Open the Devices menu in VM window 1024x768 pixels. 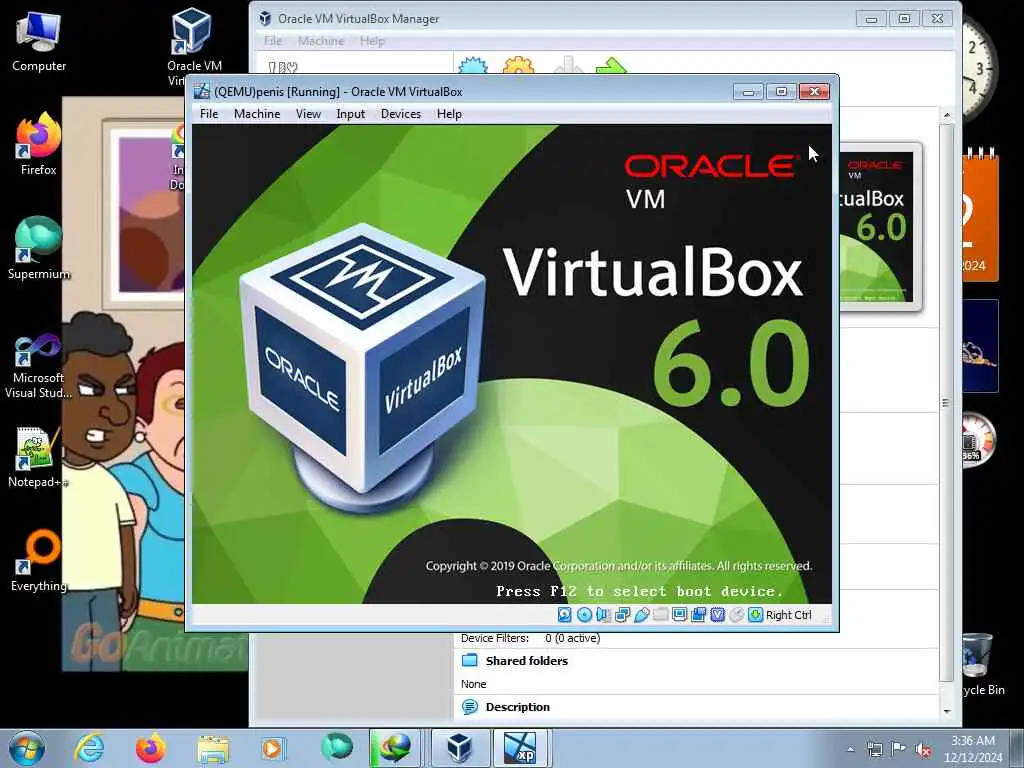point(401,114)
